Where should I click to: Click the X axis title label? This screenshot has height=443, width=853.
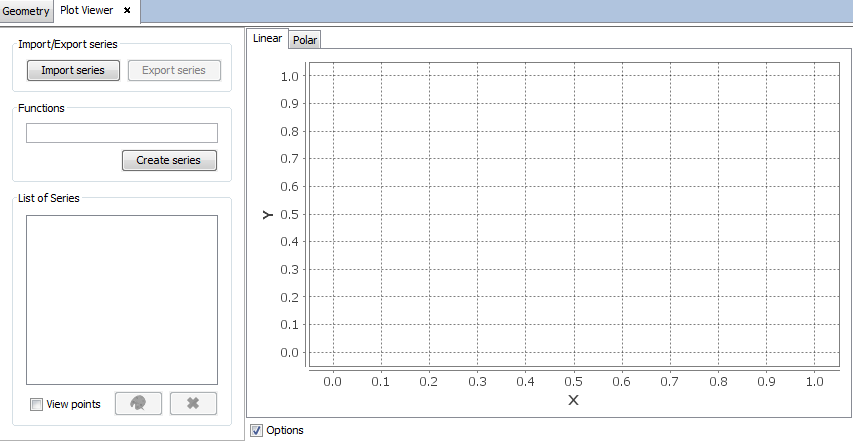tap(573, 400)
